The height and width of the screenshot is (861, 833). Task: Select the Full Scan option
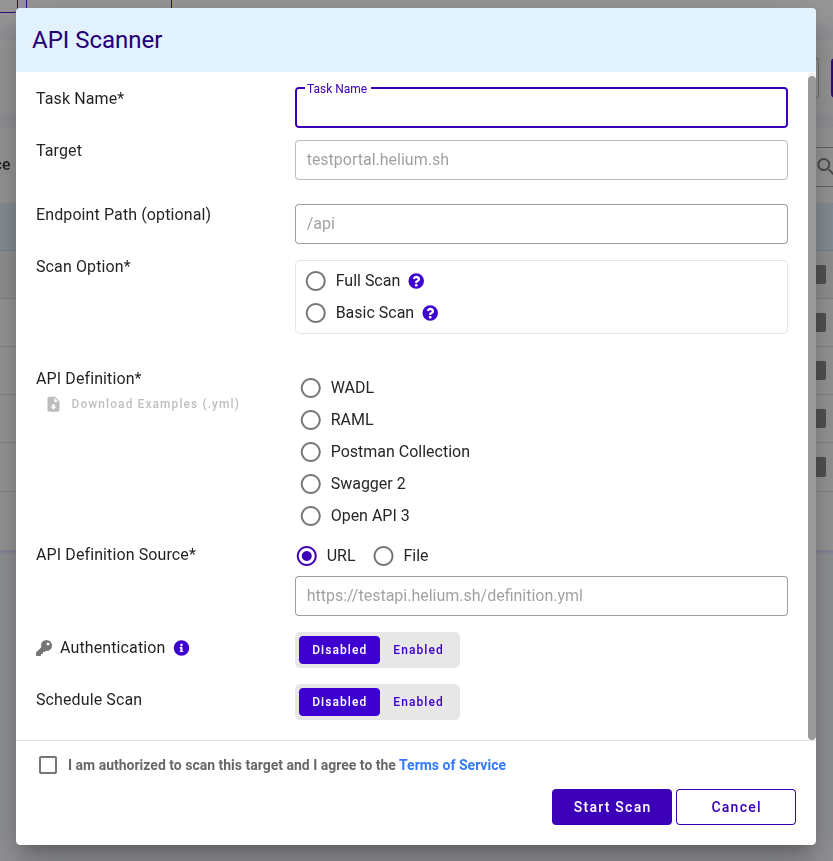[316, 280]
